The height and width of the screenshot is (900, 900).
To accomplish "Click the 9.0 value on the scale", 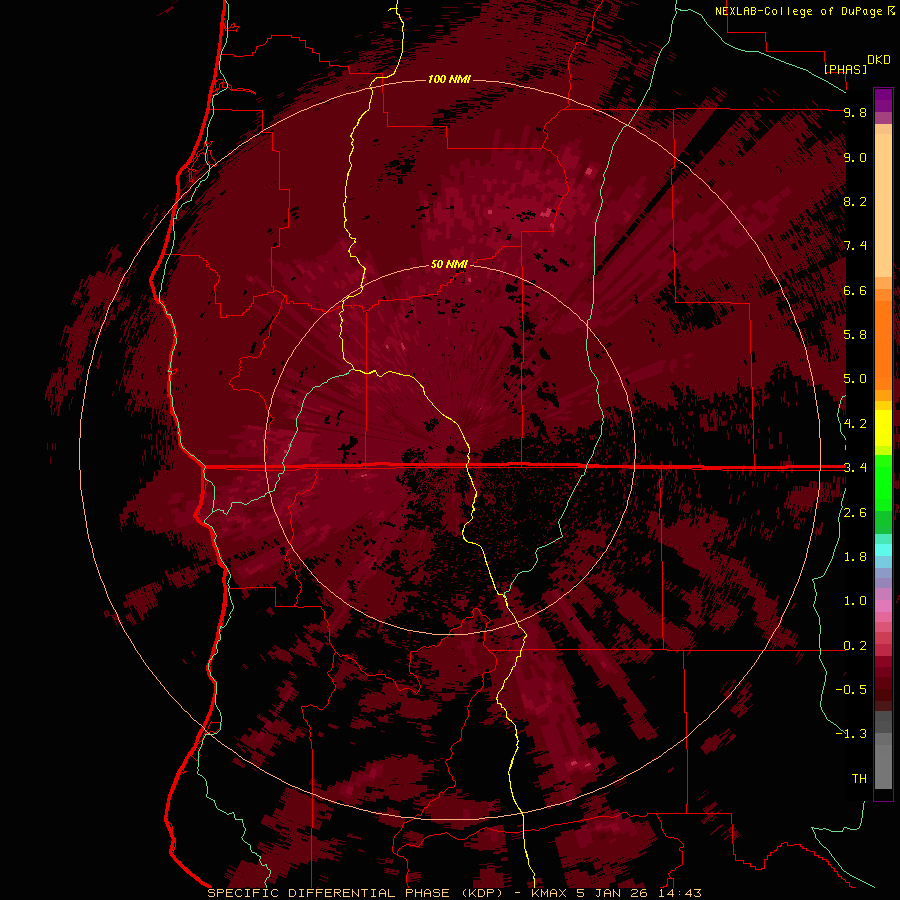I will [x=855, y=157].
